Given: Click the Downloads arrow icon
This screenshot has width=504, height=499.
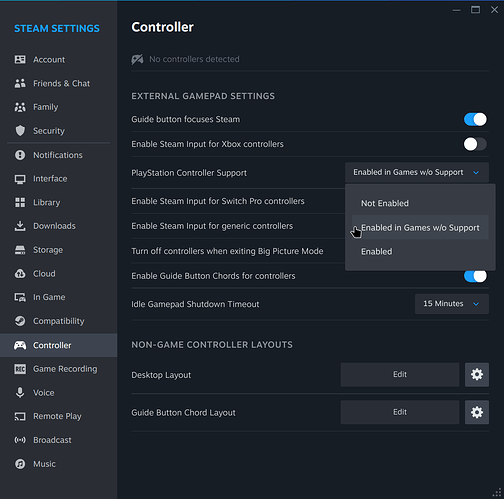Looking at the screenshot, I should [20, 226].
